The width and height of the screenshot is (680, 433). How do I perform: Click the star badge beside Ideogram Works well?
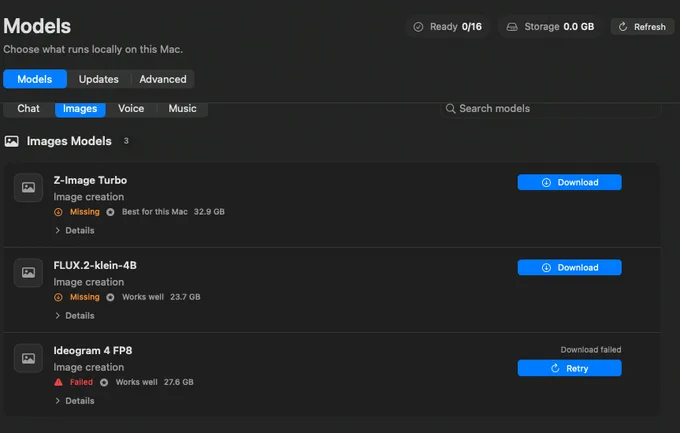point(104,382)
